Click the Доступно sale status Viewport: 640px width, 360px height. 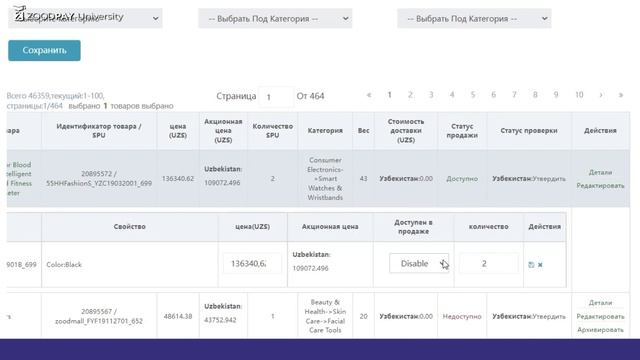pyautogui.click(x=462, y=179)
